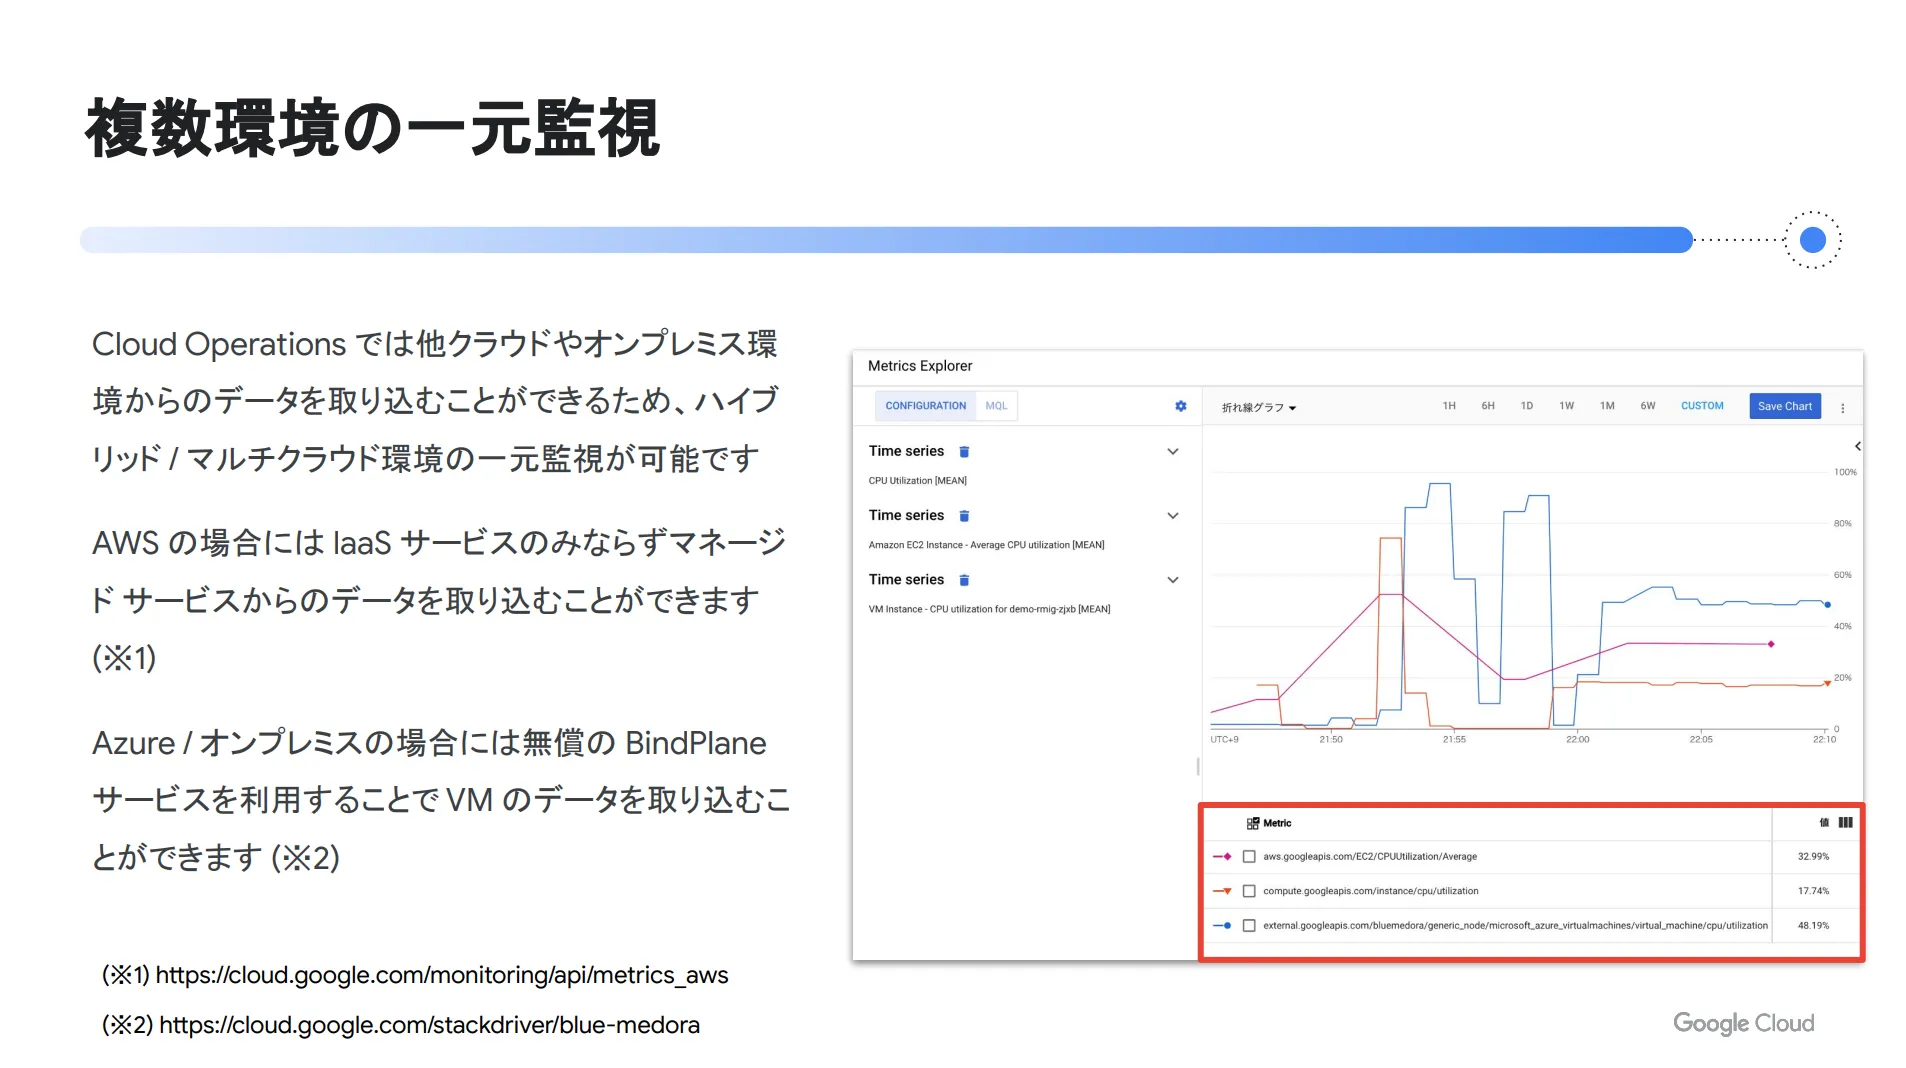Click the external.googleapis.com bluemedora metric name

1514,926
